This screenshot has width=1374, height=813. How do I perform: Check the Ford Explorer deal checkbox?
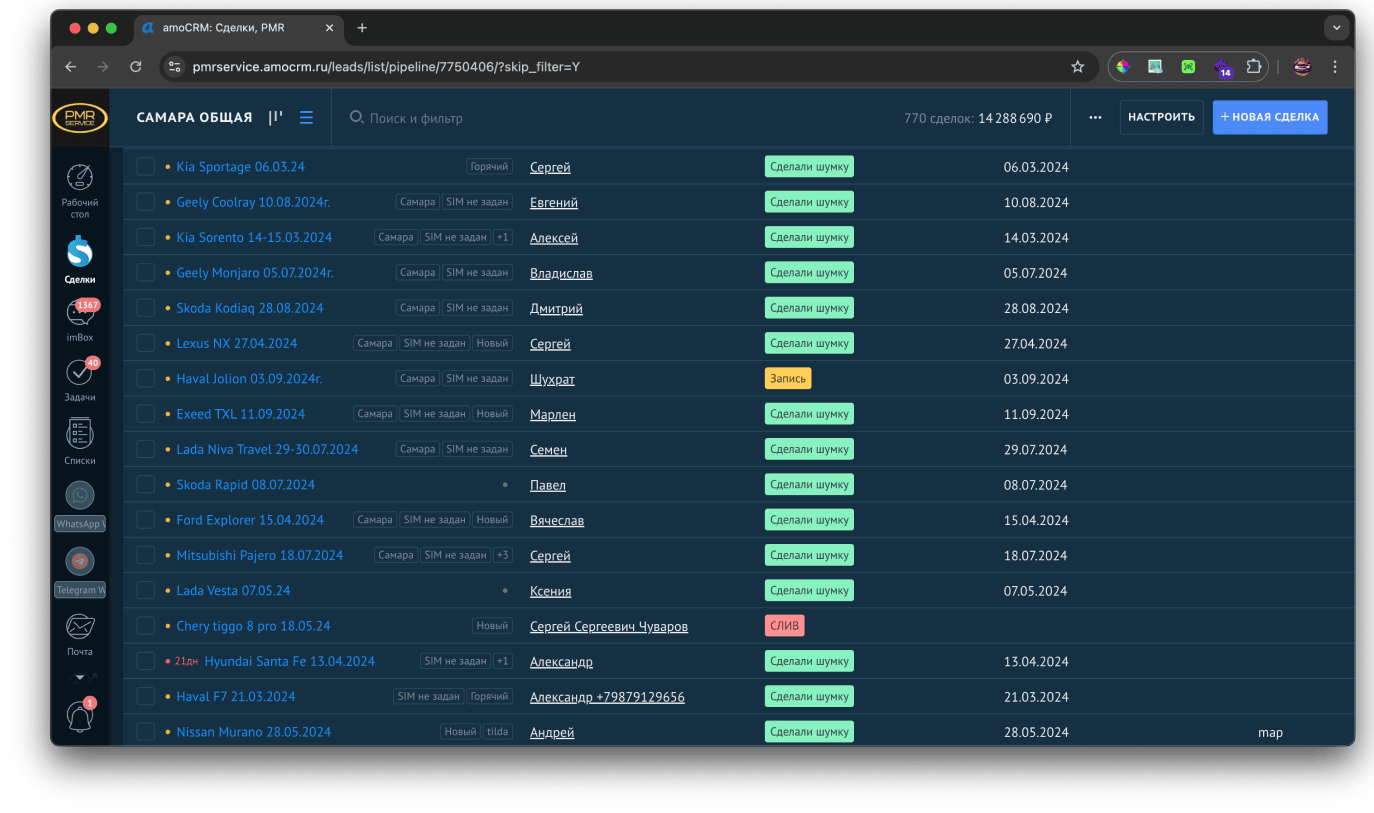tap(146, 520)
